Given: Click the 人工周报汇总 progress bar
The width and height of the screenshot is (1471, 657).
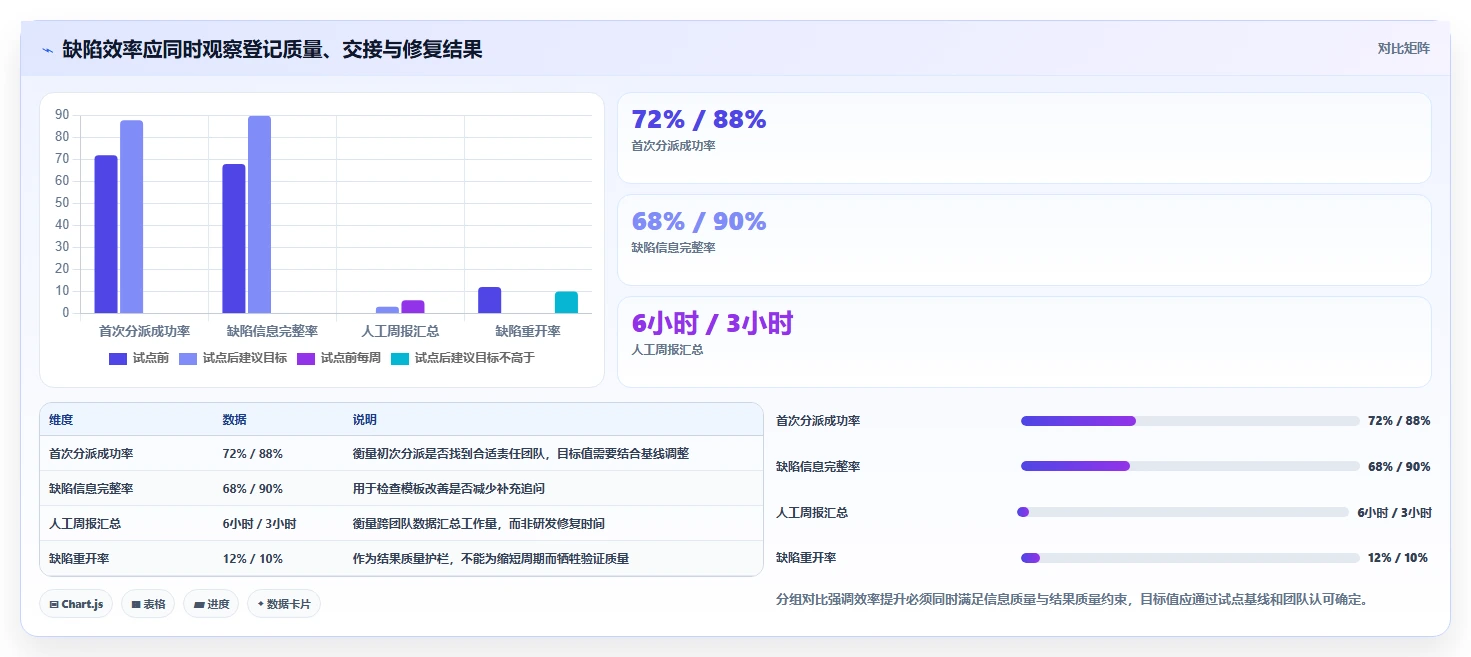Looking at the screenshot, I should 1183,512.
